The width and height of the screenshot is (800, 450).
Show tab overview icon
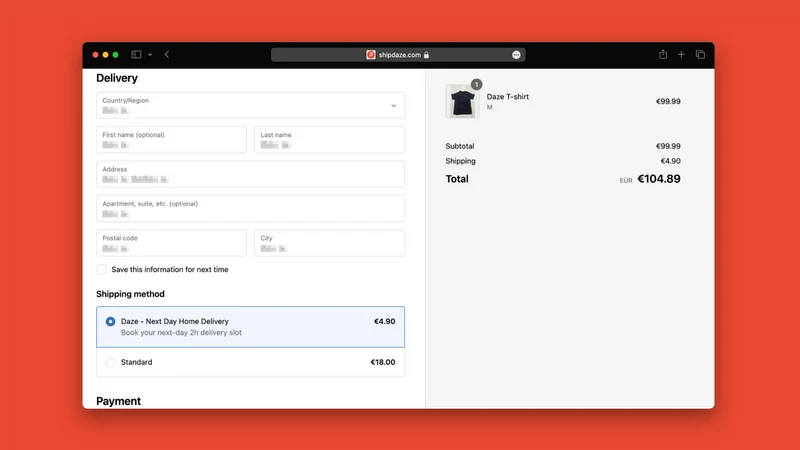point(700,55)
